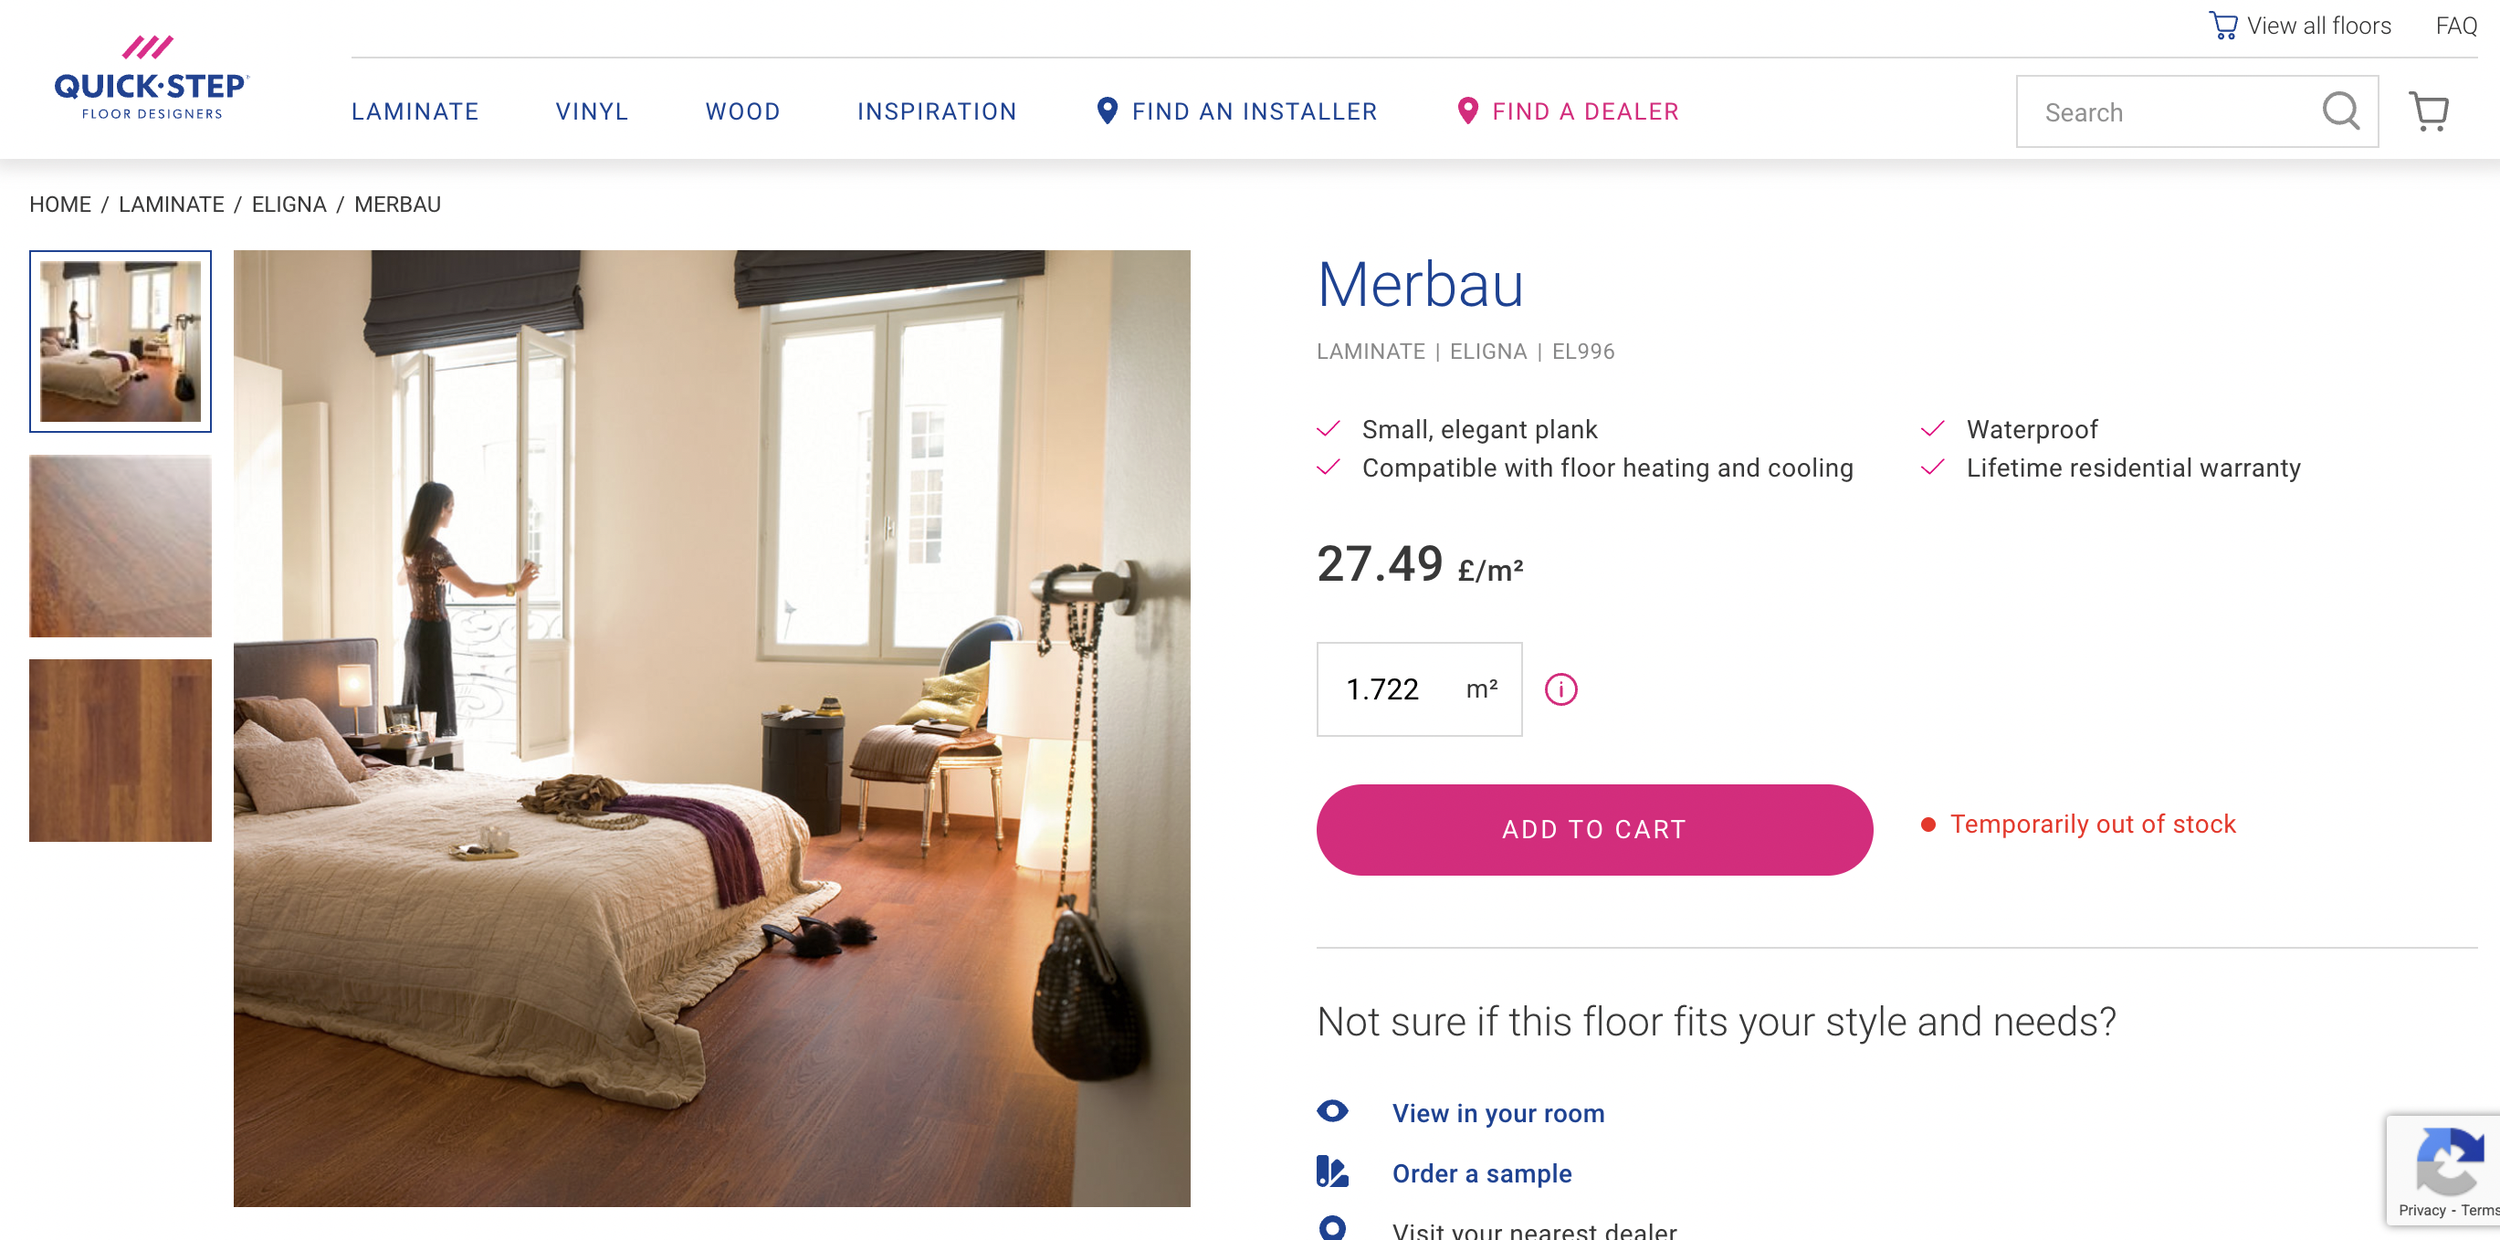This screenshot has width=2500, height=1240.
Task: Open the shopping cart icon
Action: point(2429,111)
